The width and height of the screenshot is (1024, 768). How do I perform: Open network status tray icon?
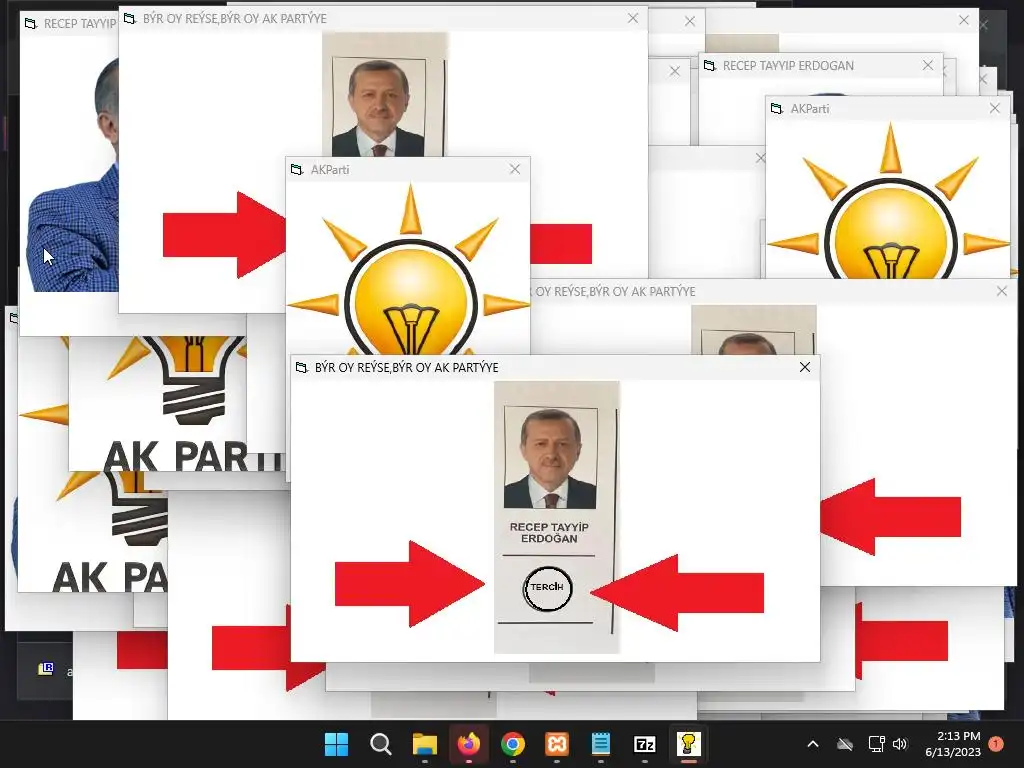point(876,744)
